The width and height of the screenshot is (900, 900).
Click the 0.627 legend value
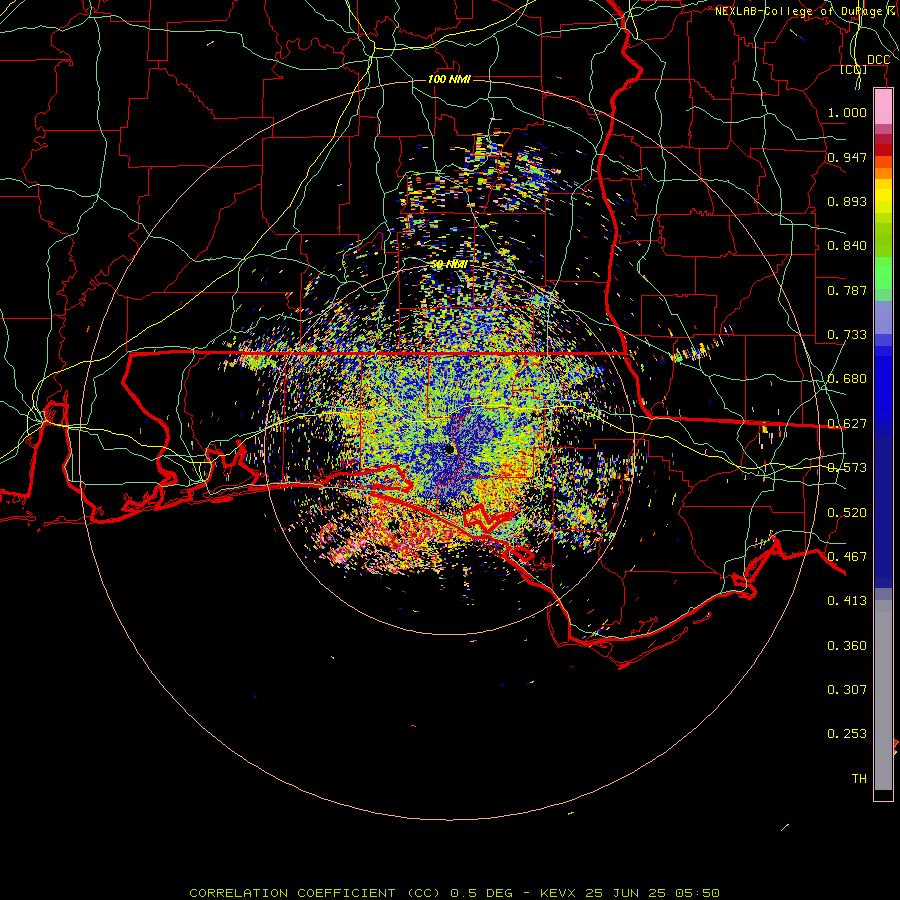(847, 424)
